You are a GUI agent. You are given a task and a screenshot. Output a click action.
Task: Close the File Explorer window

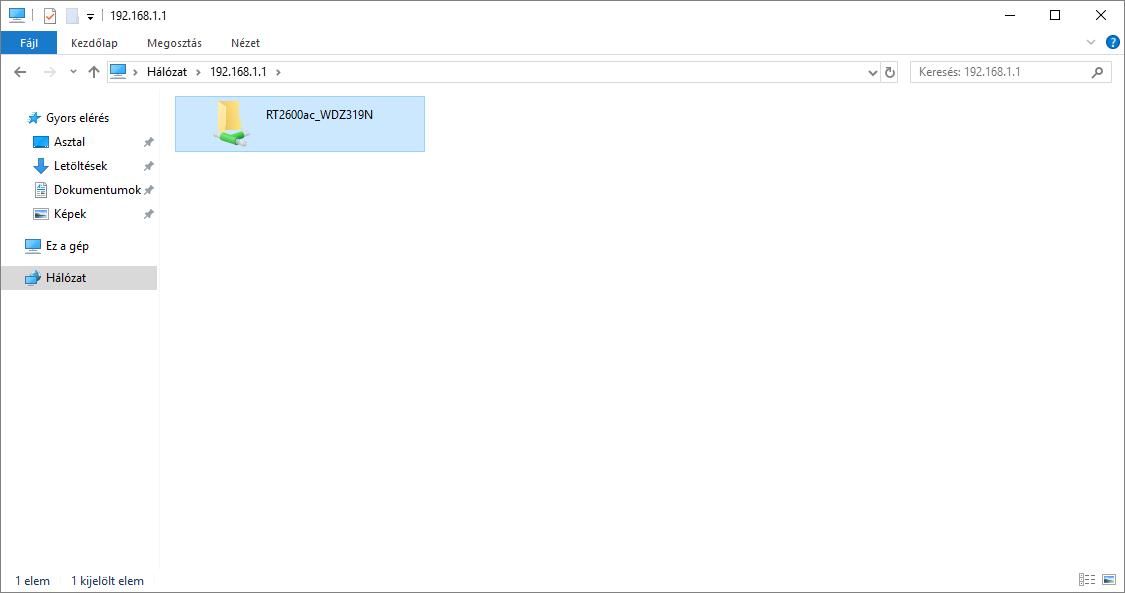(x=1101, y=15)
